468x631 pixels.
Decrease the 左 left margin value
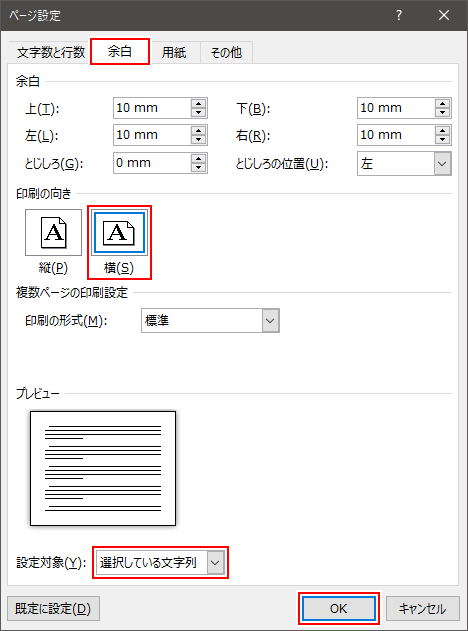pyautogui.click(x=198, y=140)
